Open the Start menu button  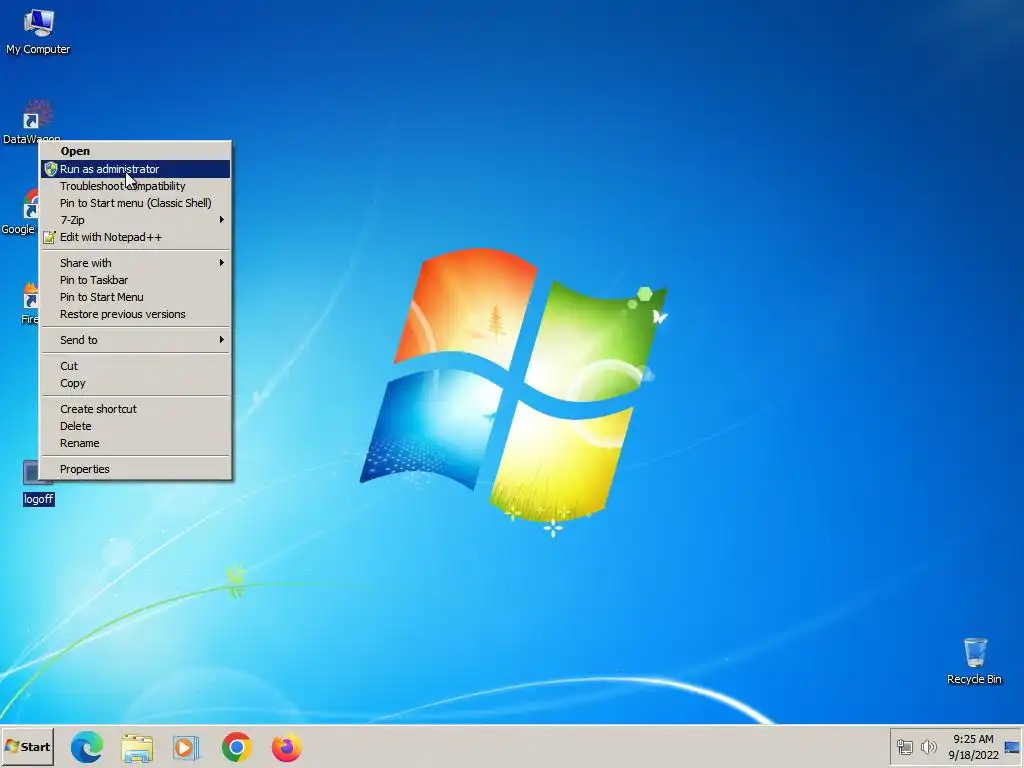click(27, 746)
